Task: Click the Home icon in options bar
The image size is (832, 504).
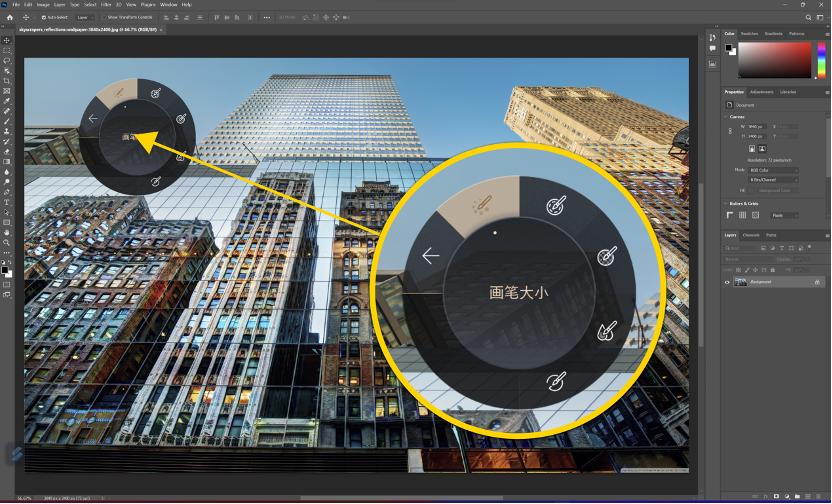Action: 9,17
